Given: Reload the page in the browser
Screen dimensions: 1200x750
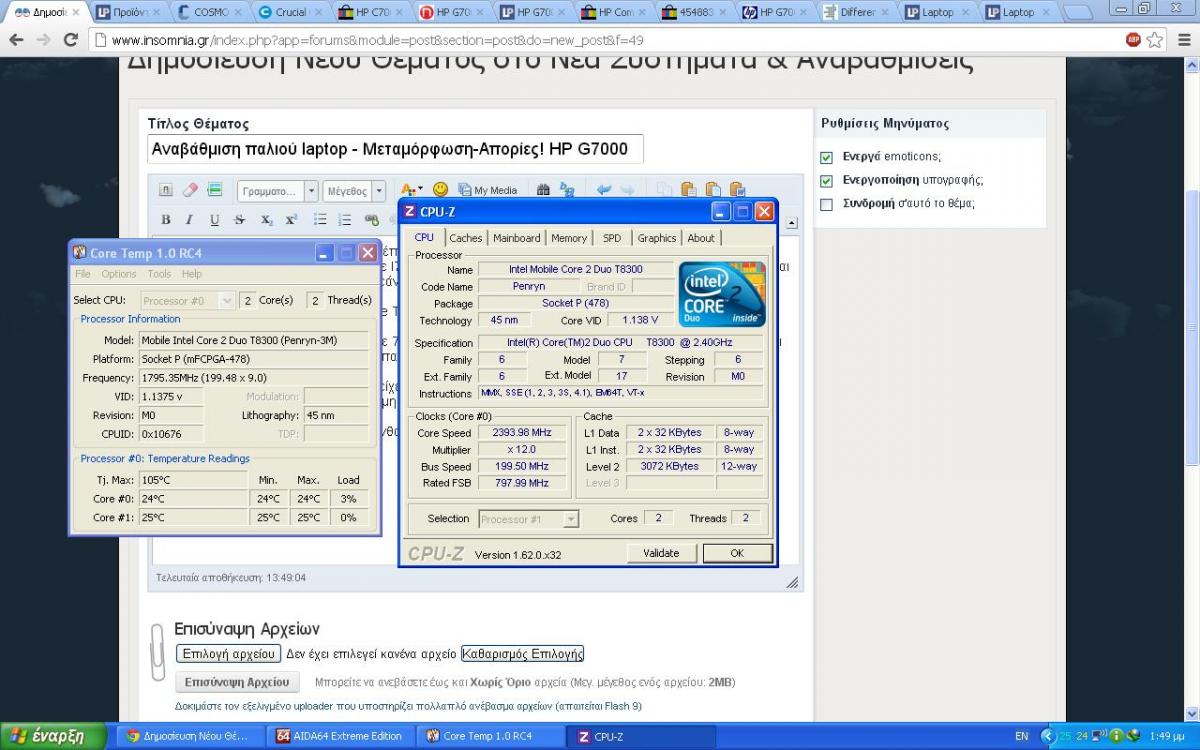Looking at the screenshot, I should pos(70,41).
